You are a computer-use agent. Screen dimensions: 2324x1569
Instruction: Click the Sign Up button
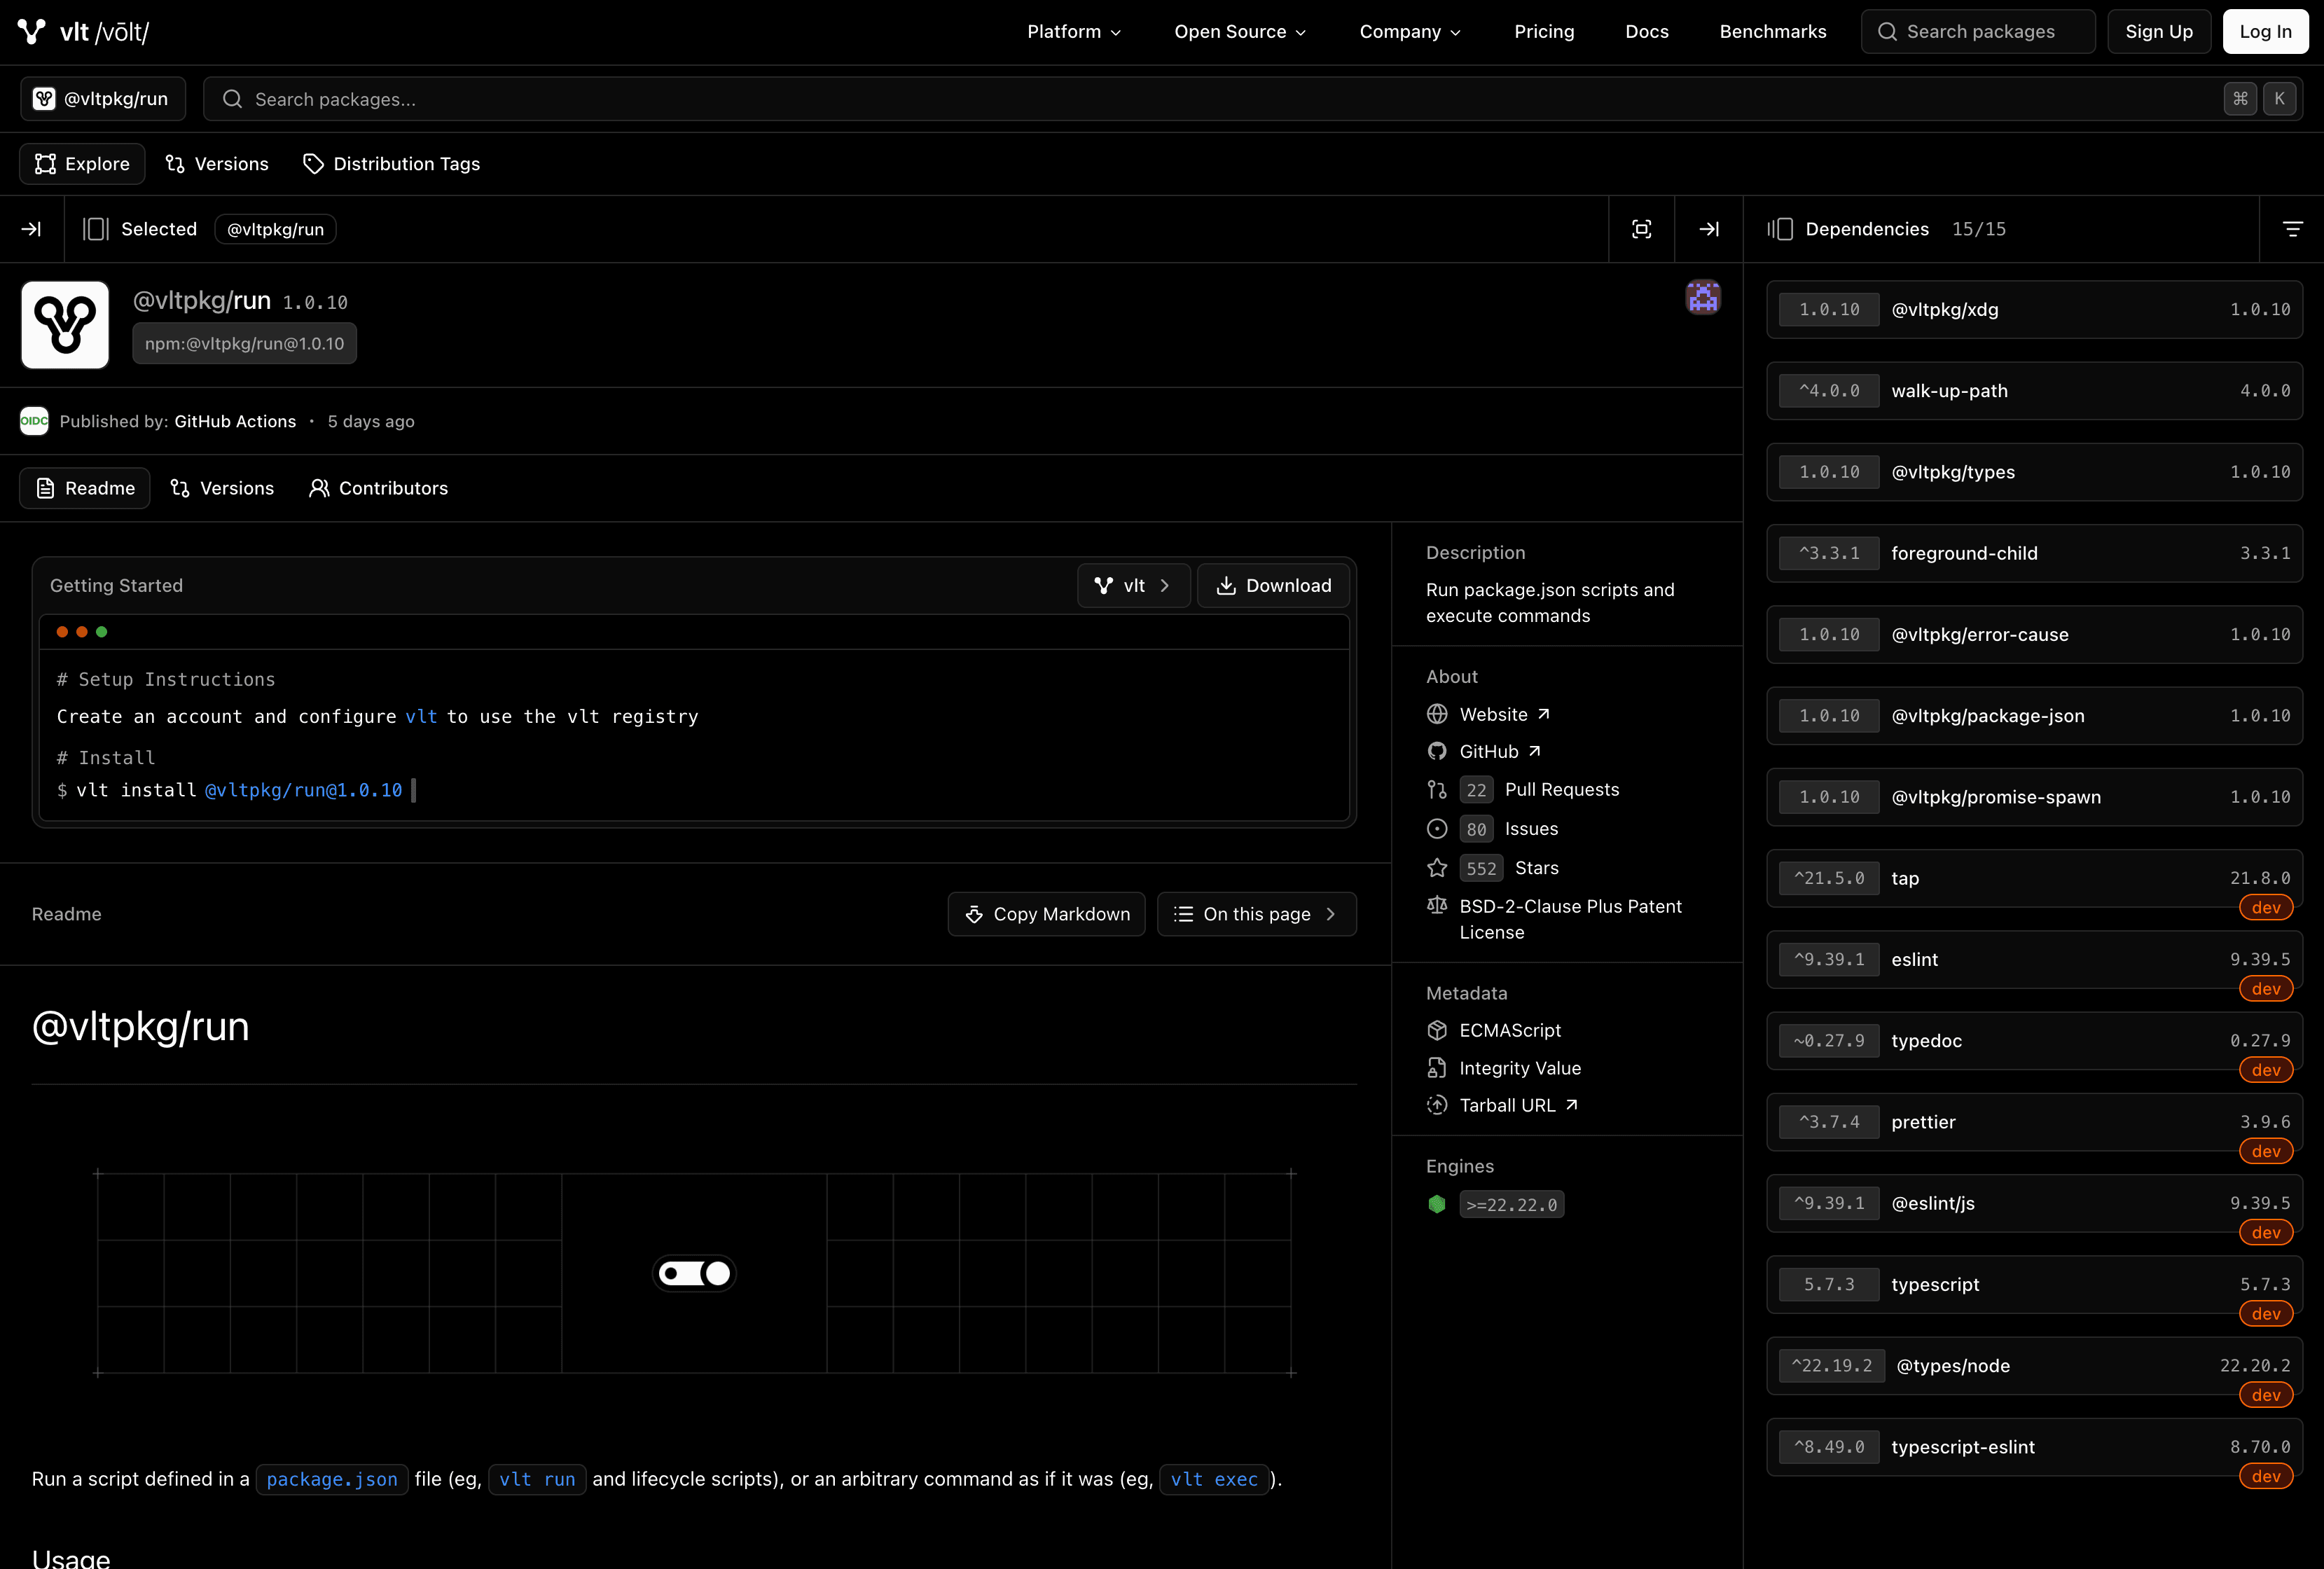(2159, 32)
